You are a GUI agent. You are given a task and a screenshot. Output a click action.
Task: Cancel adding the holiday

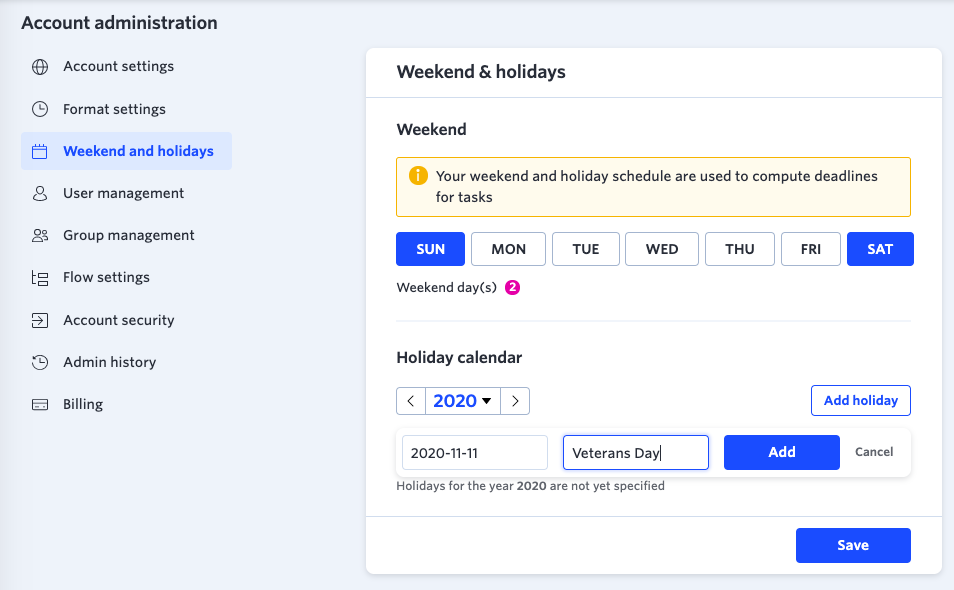pyautogui.click(x=874, y=452)
